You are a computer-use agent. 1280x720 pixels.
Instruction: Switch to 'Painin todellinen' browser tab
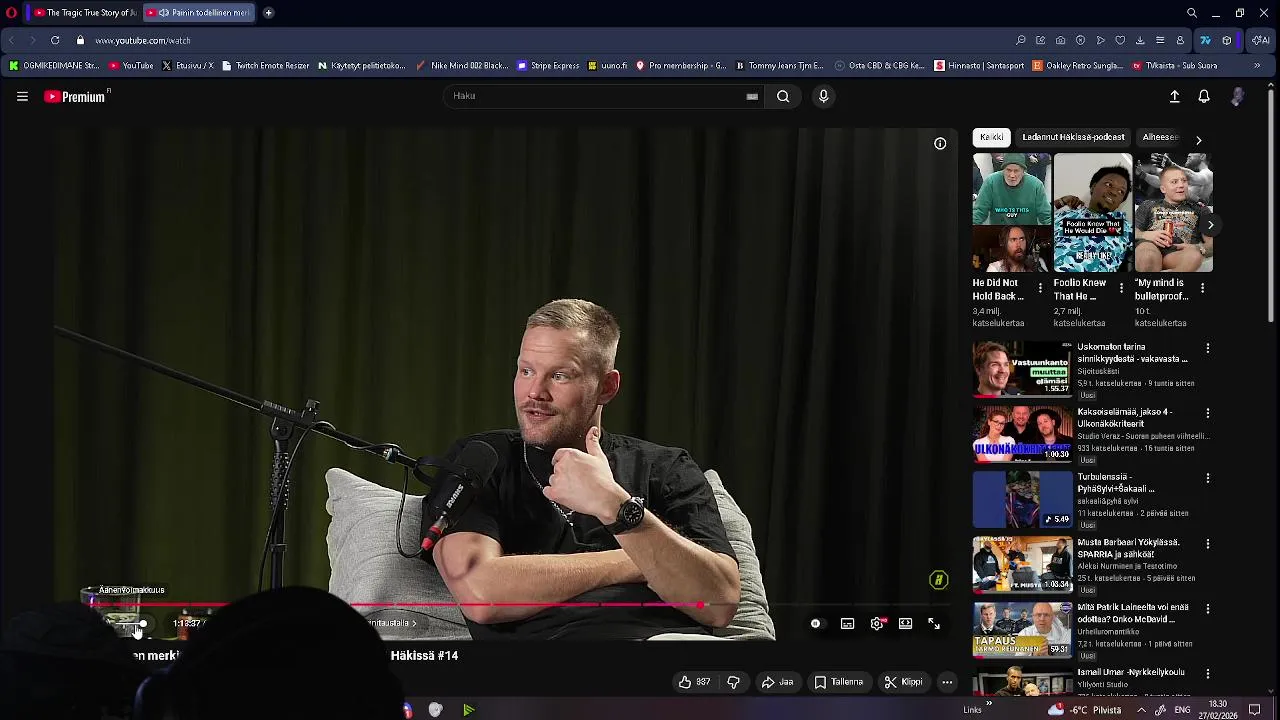(x=198, y=13)
